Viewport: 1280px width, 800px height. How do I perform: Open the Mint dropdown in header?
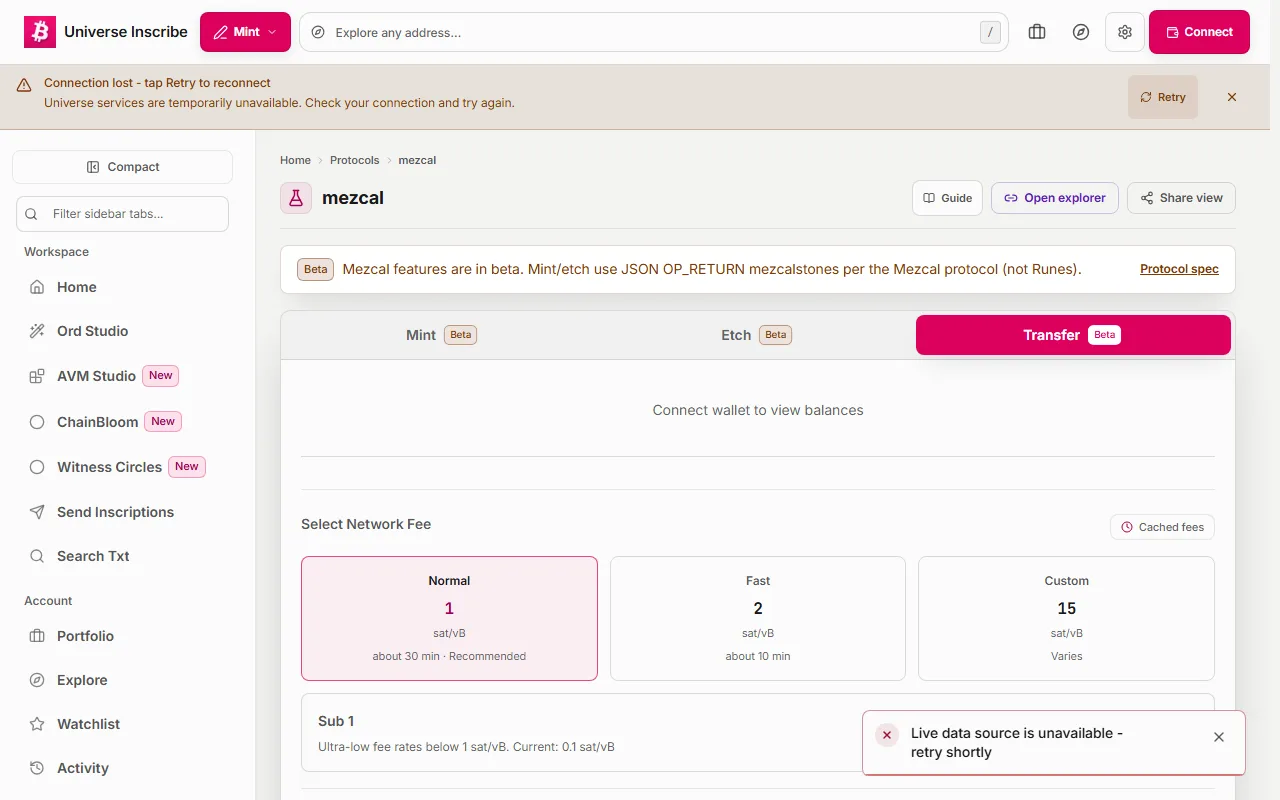pyautogui.click(x=245, y=32)
